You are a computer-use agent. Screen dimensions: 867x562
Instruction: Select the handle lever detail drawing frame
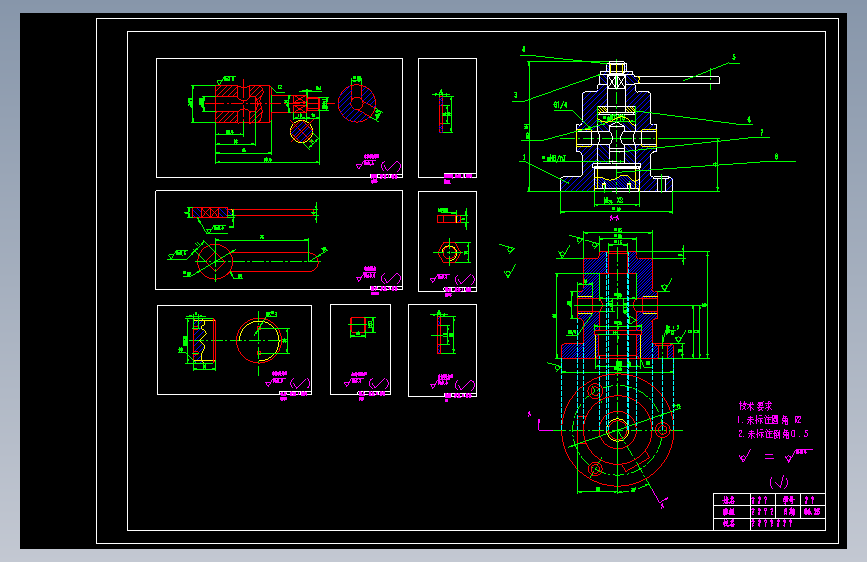click(279, 240)
